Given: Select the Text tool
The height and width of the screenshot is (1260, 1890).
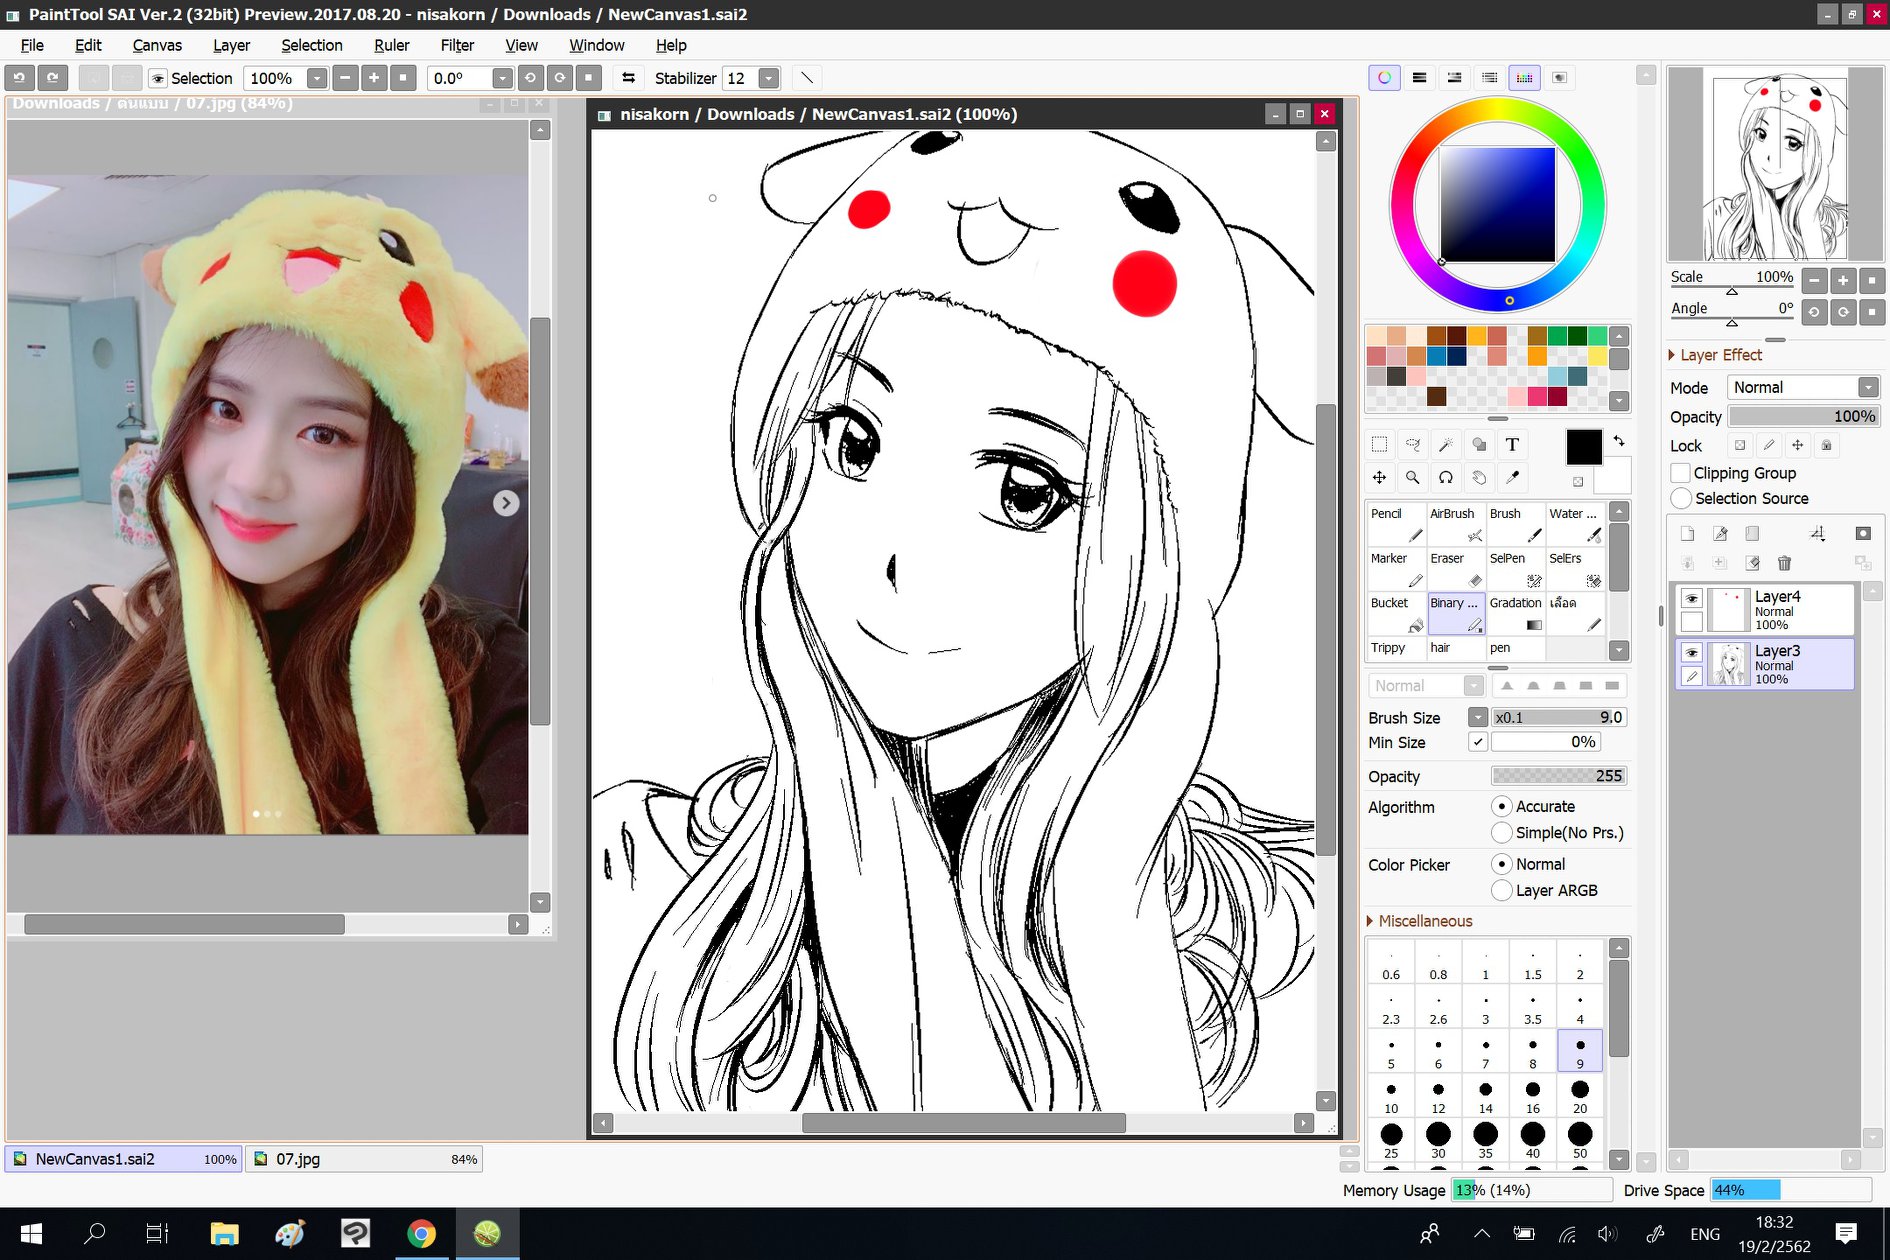Looking at the screenshot, I should coord(1512,445).
